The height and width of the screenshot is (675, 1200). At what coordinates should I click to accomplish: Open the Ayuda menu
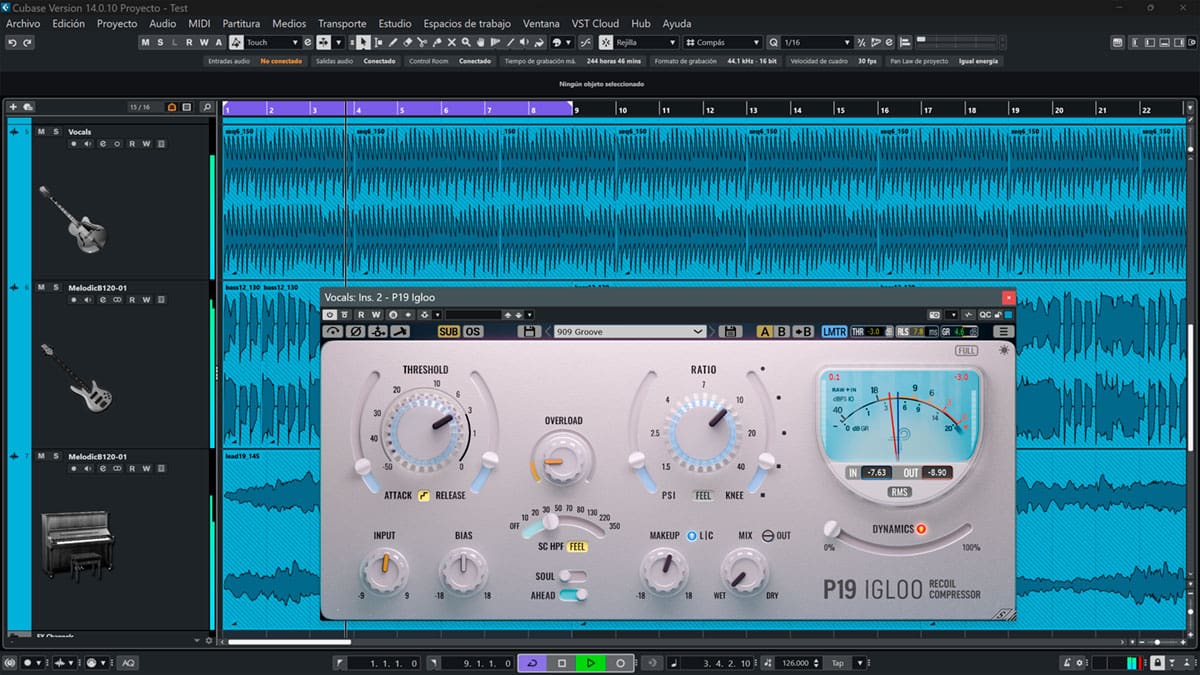point(677,23)
